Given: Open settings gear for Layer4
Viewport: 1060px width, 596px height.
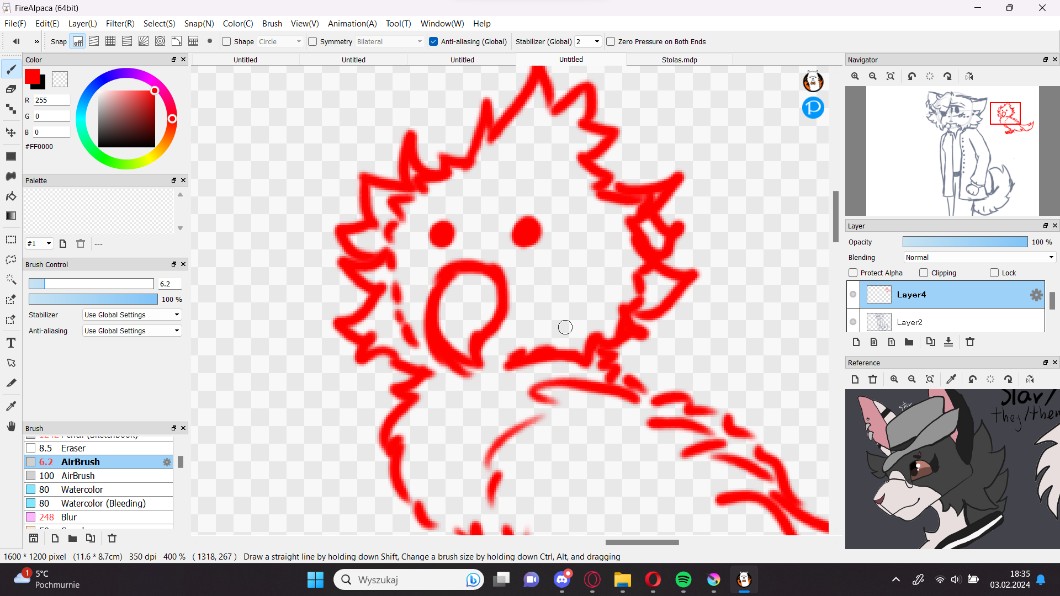Looking at the screenshot, I should point(1036,295).
